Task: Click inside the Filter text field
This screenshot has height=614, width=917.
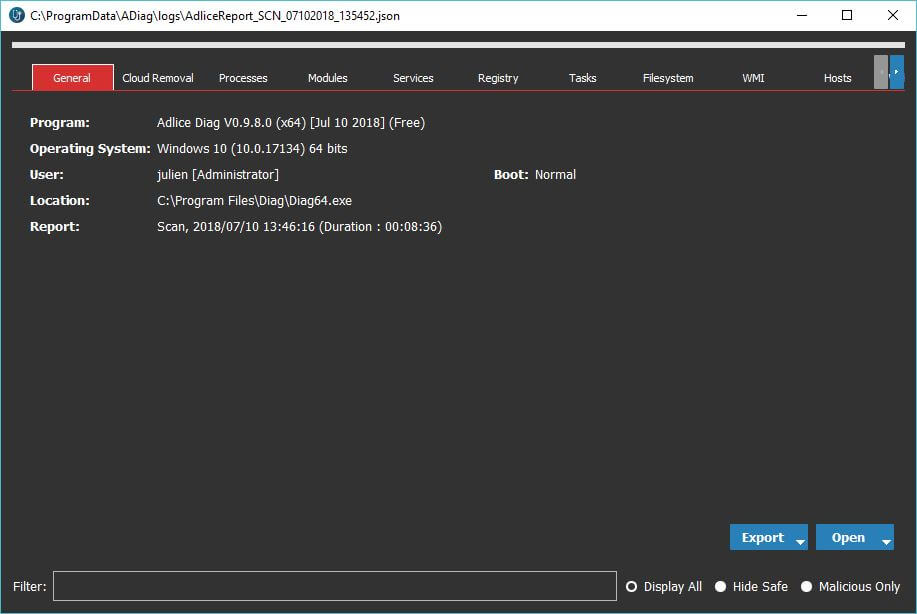Action: pos(334,586)
